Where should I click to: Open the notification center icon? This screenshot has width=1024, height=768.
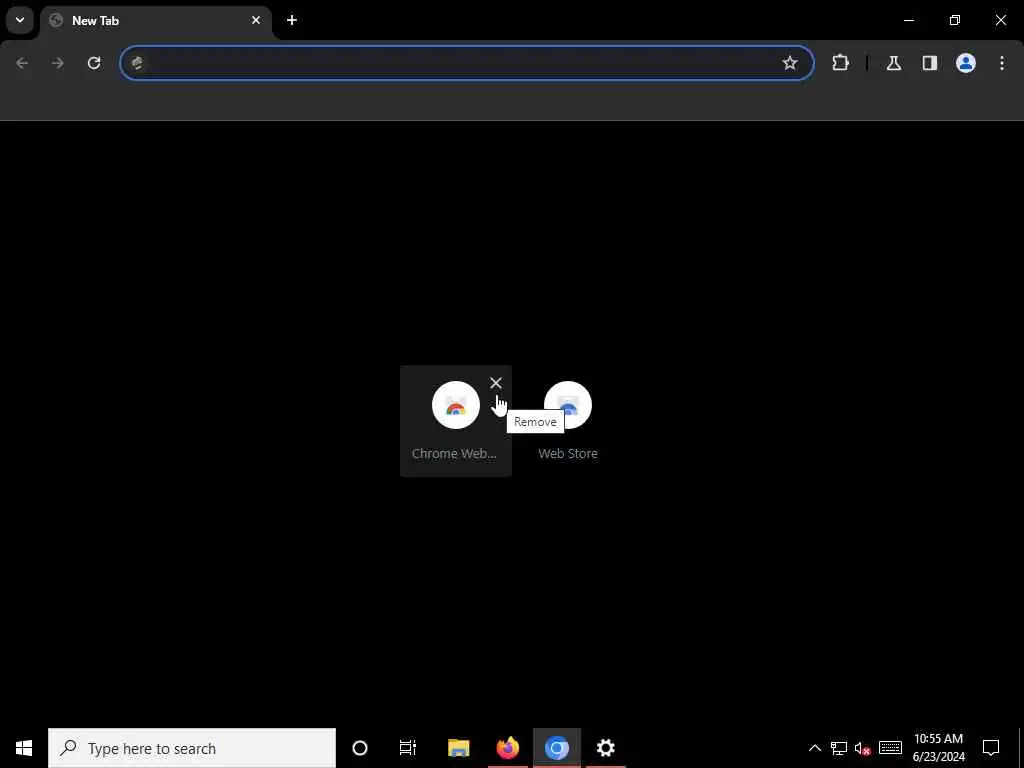coord(991,748)
